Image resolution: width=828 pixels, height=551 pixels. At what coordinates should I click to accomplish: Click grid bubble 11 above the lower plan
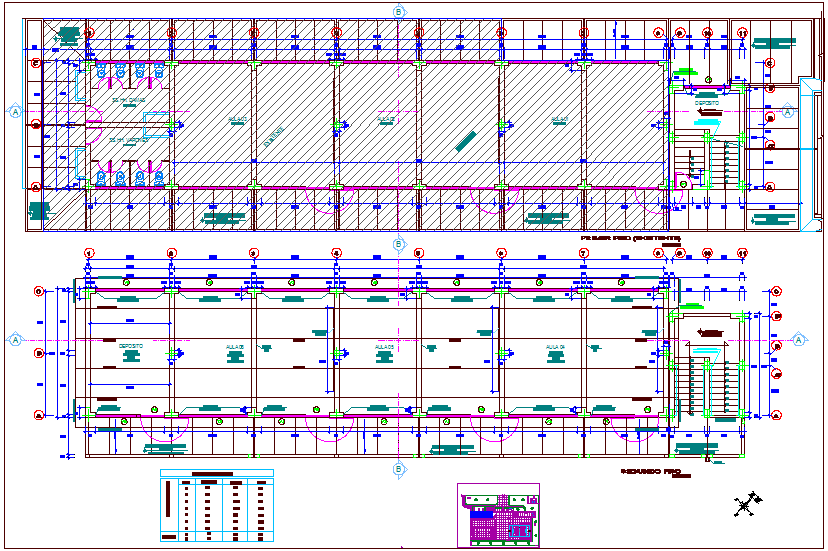(743, 253)
